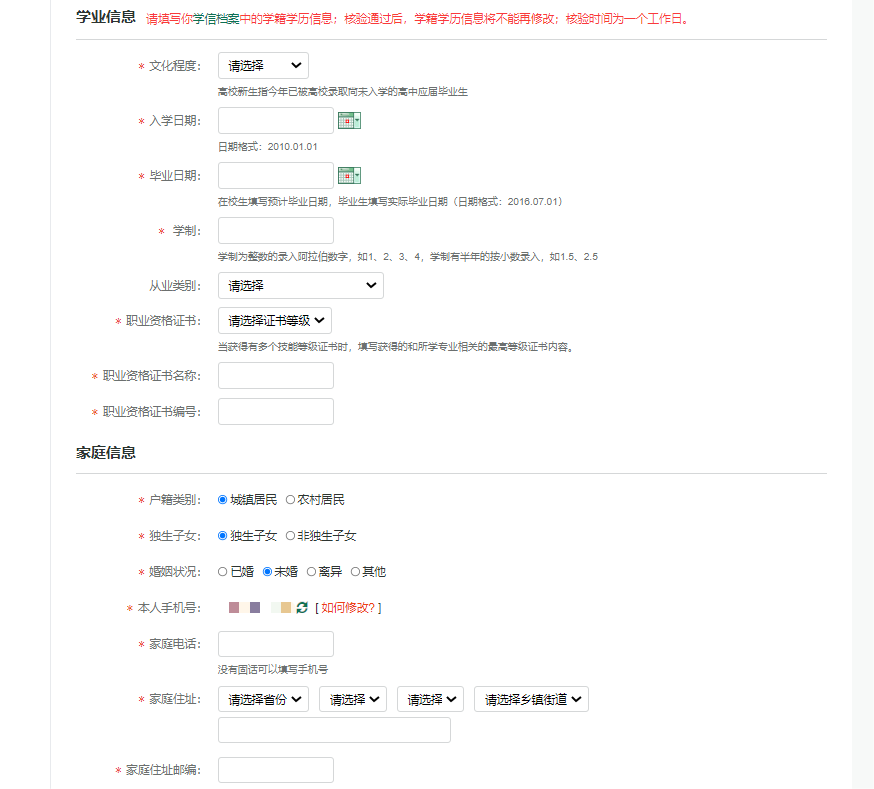Screen dimensions: 874x789
Task: Click the 家庭电话 phone input field
Action: click(275, 643)
